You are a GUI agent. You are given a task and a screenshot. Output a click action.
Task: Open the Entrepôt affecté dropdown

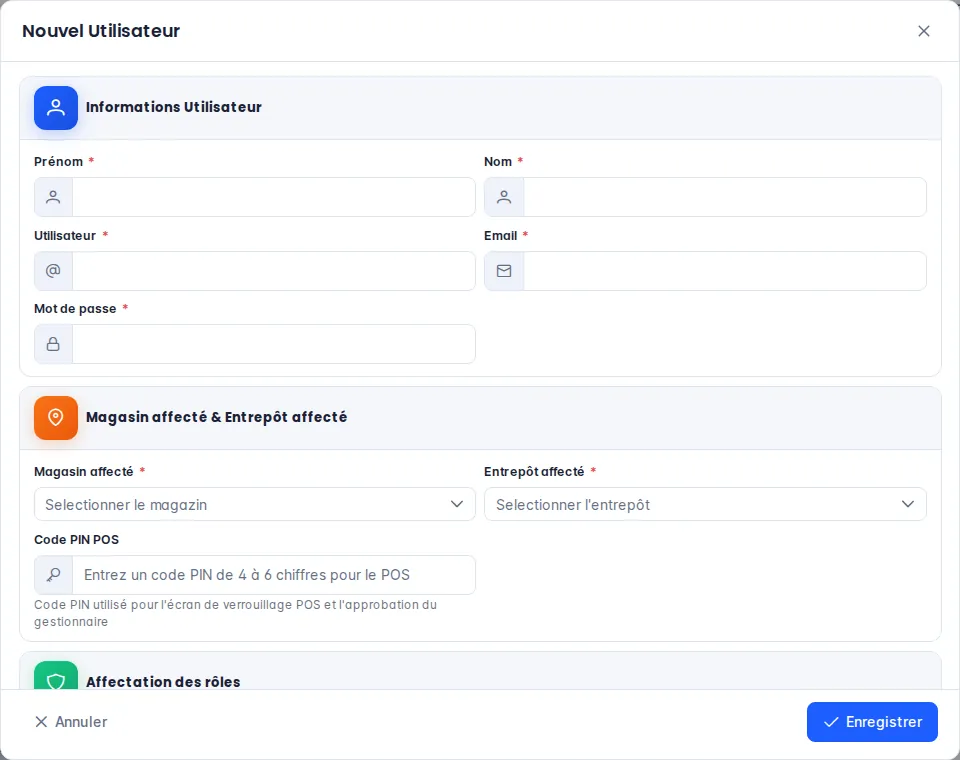pyautogui.click(x=705, y=504)
